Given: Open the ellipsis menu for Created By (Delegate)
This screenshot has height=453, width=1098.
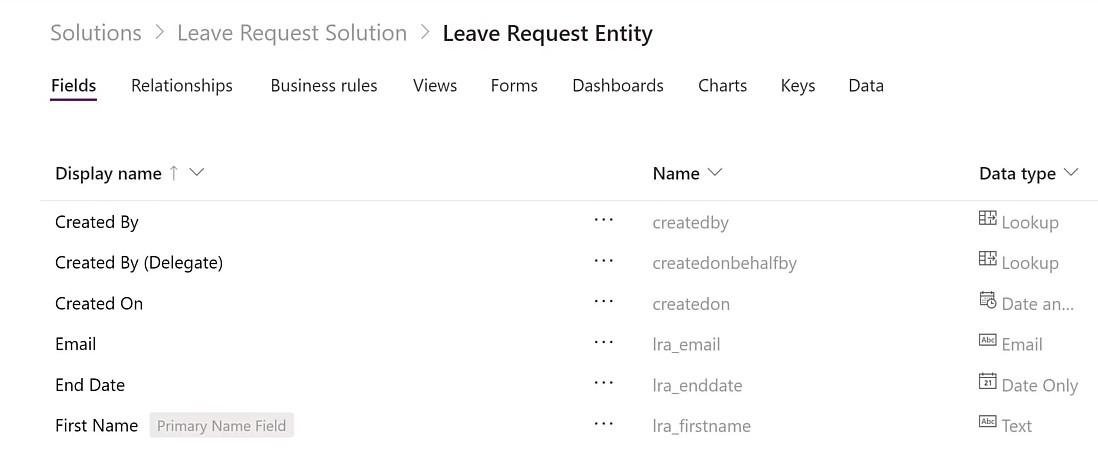Looking at the screenshot, I should (603, 260).
